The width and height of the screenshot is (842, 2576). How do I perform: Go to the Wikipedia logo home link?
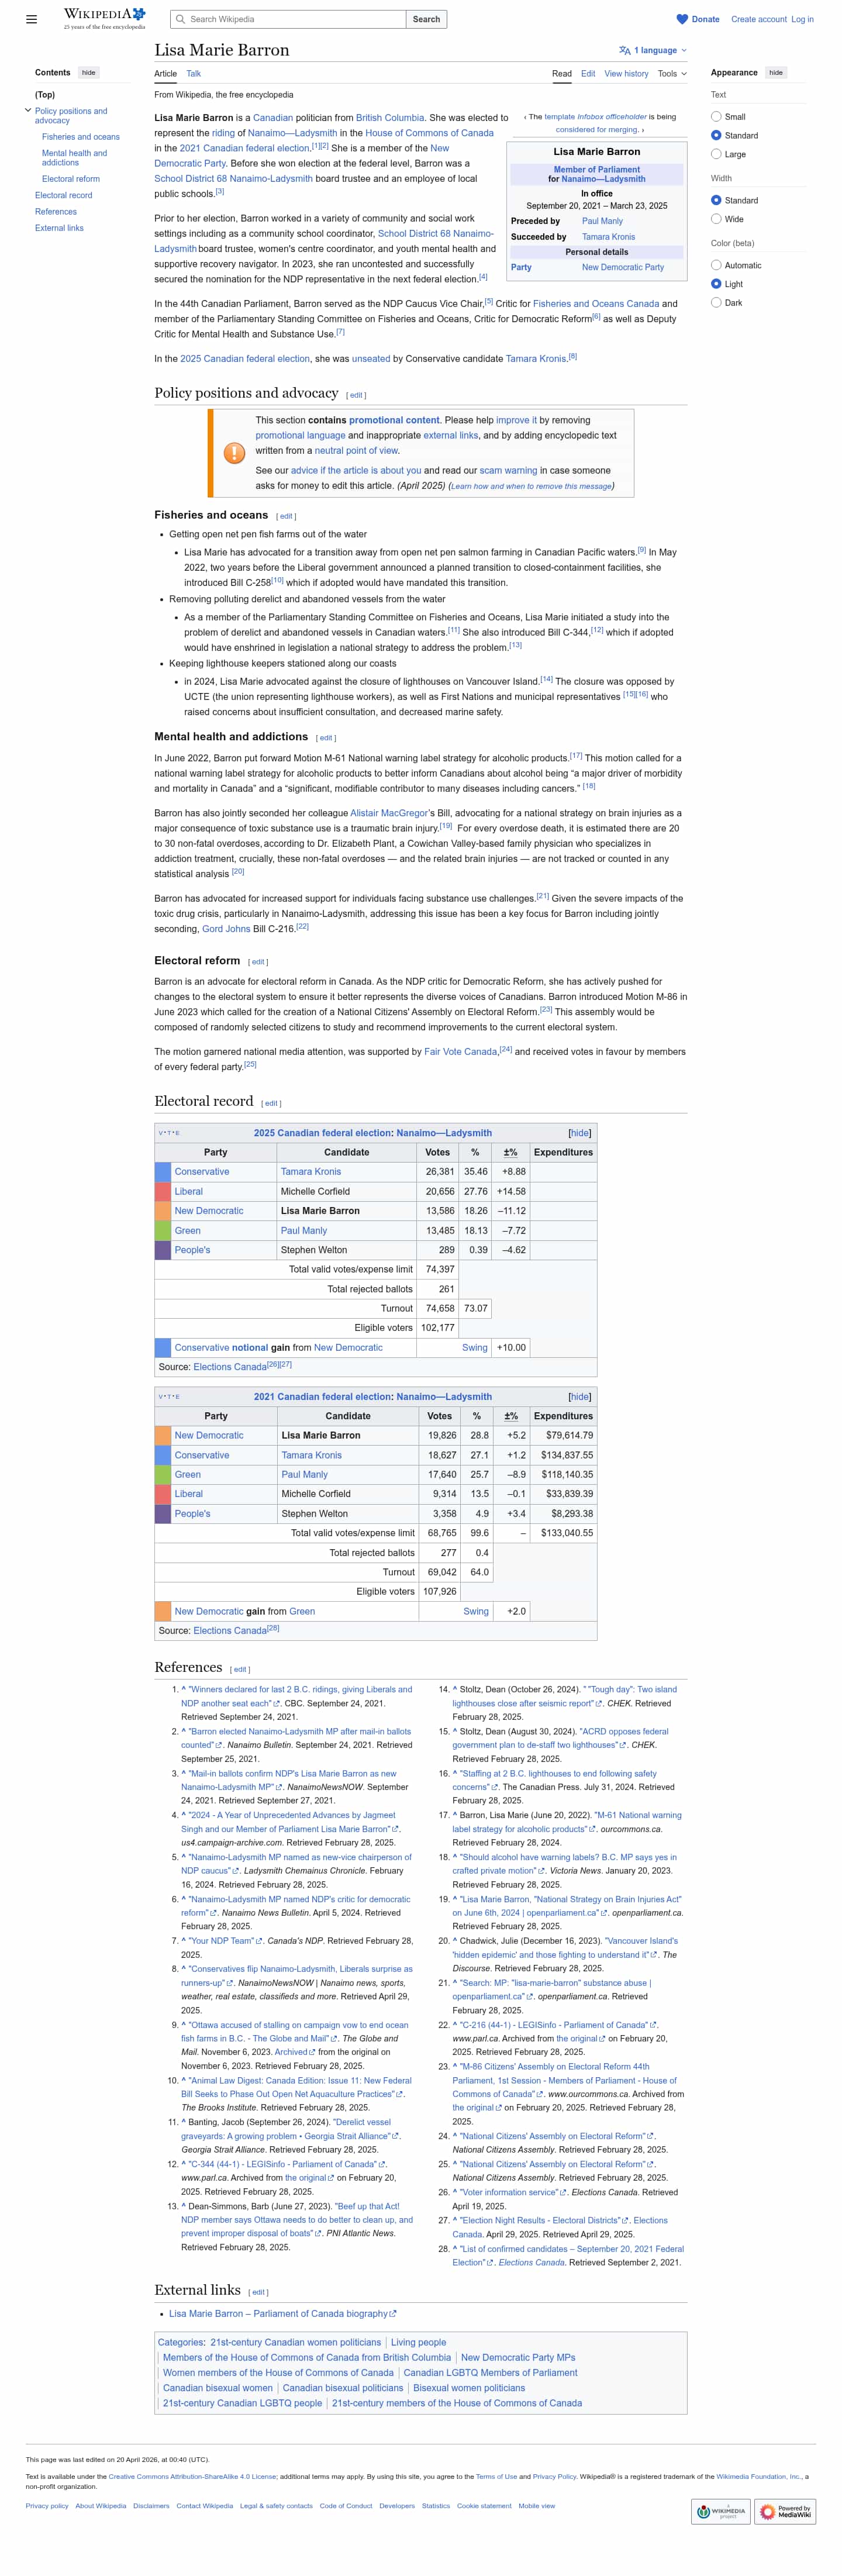pos(104,18)
